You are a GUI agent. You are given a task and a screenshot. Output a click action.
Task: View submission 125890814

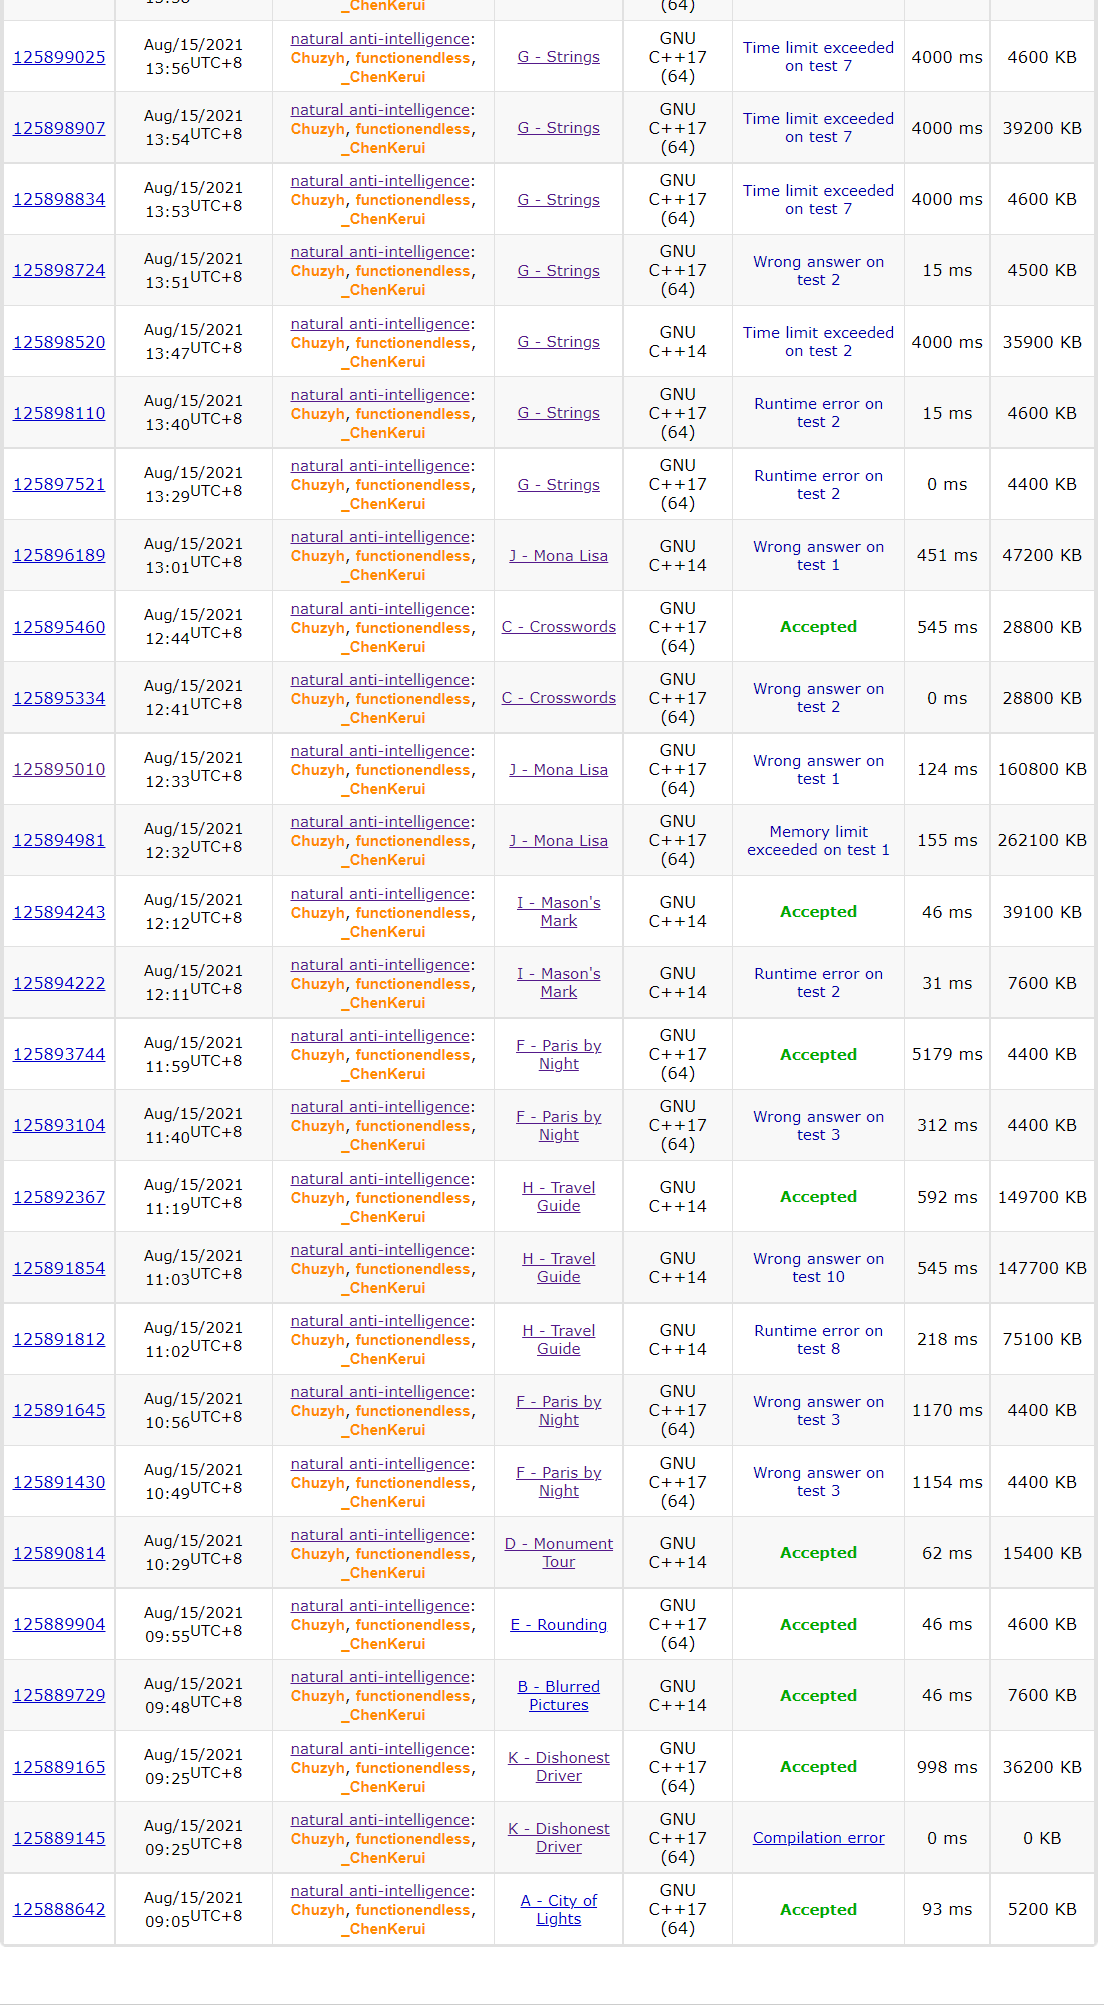(59, 1553)
